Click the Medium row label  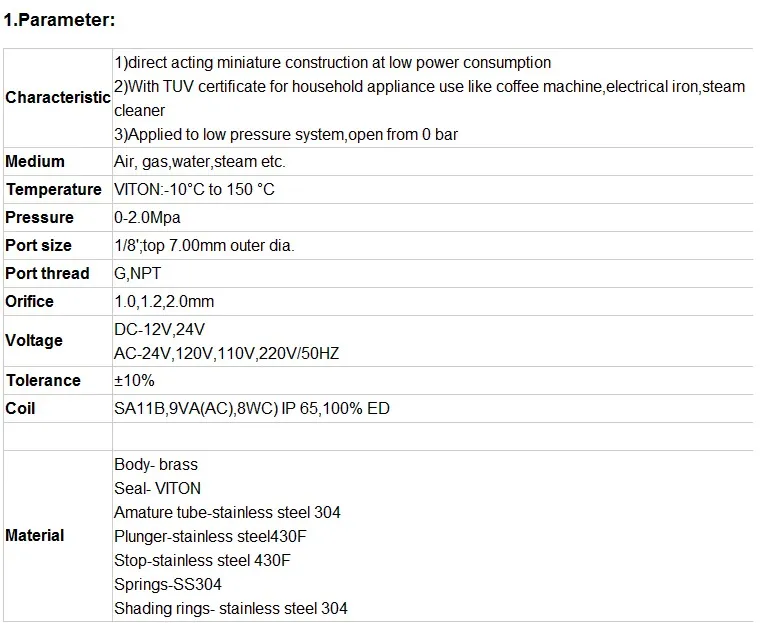point(35,162)
